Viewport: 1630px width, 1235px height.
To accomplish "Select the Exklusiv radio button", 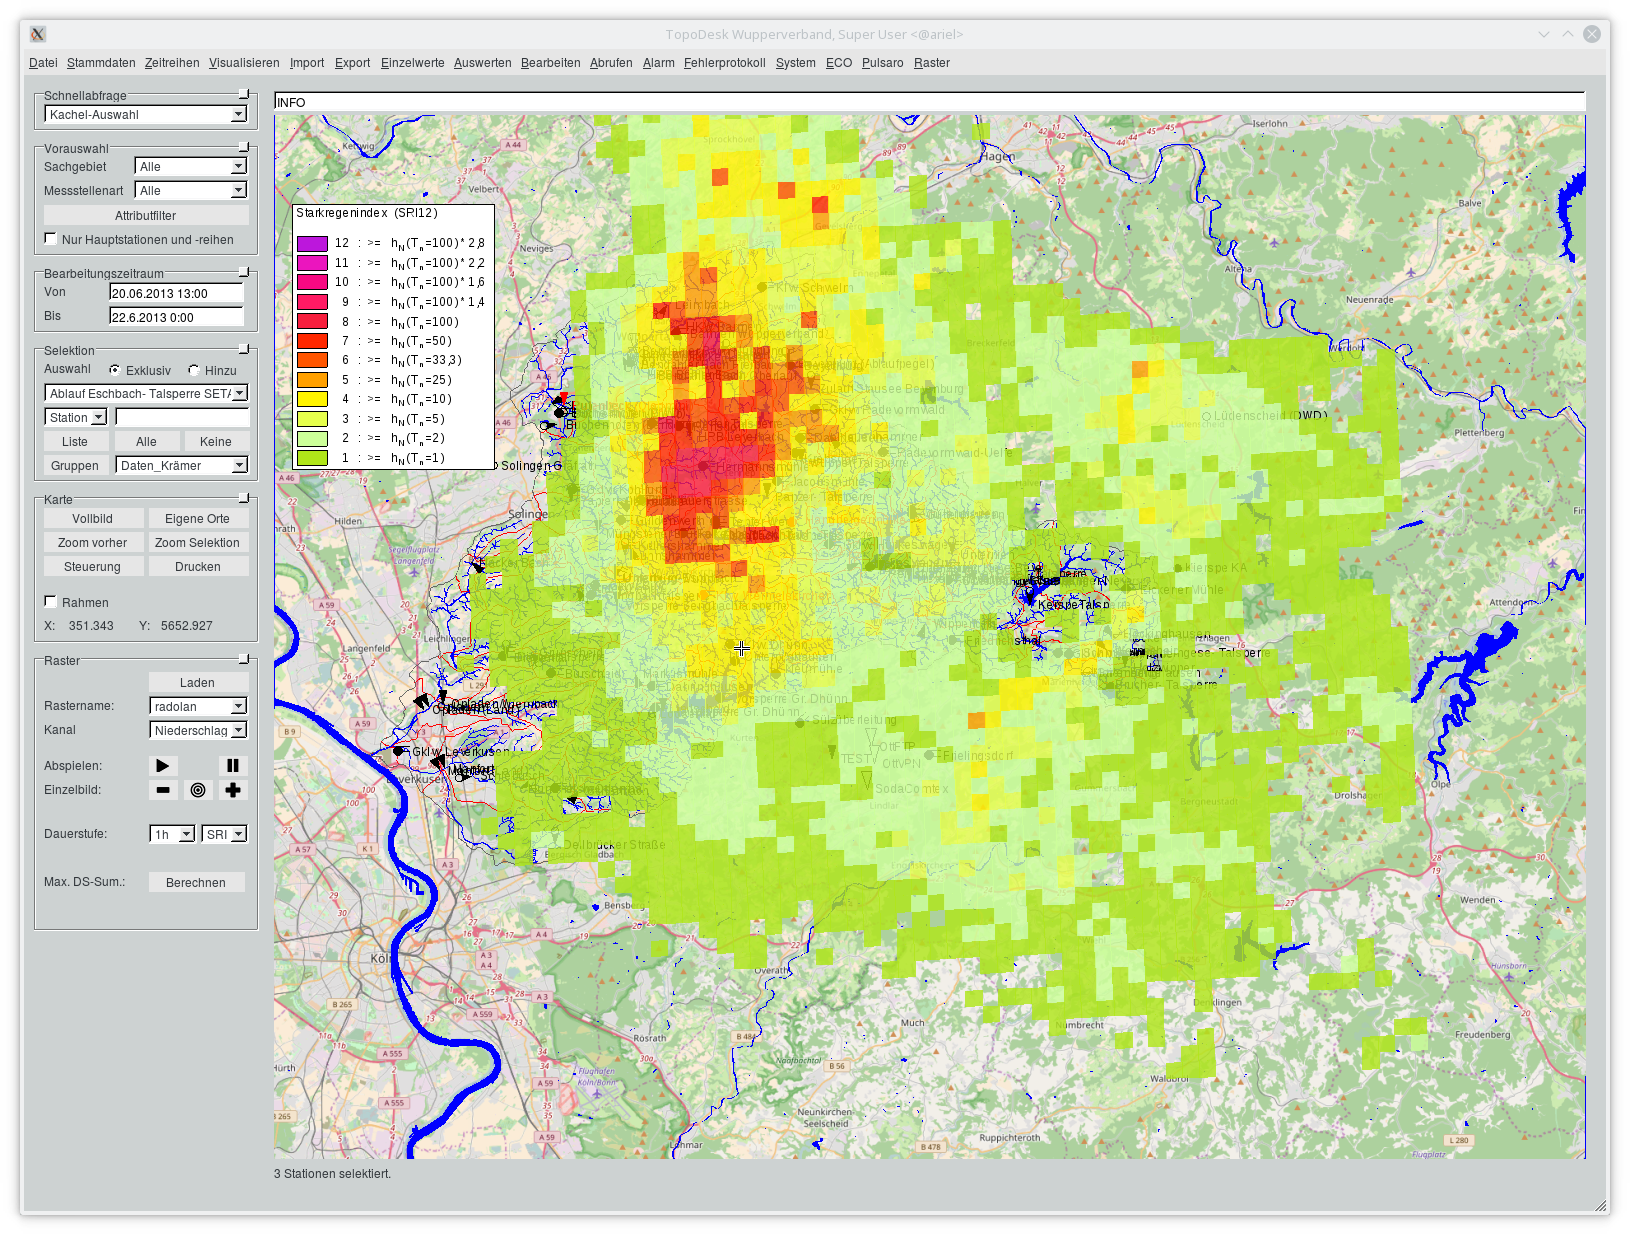I will 115,370.
